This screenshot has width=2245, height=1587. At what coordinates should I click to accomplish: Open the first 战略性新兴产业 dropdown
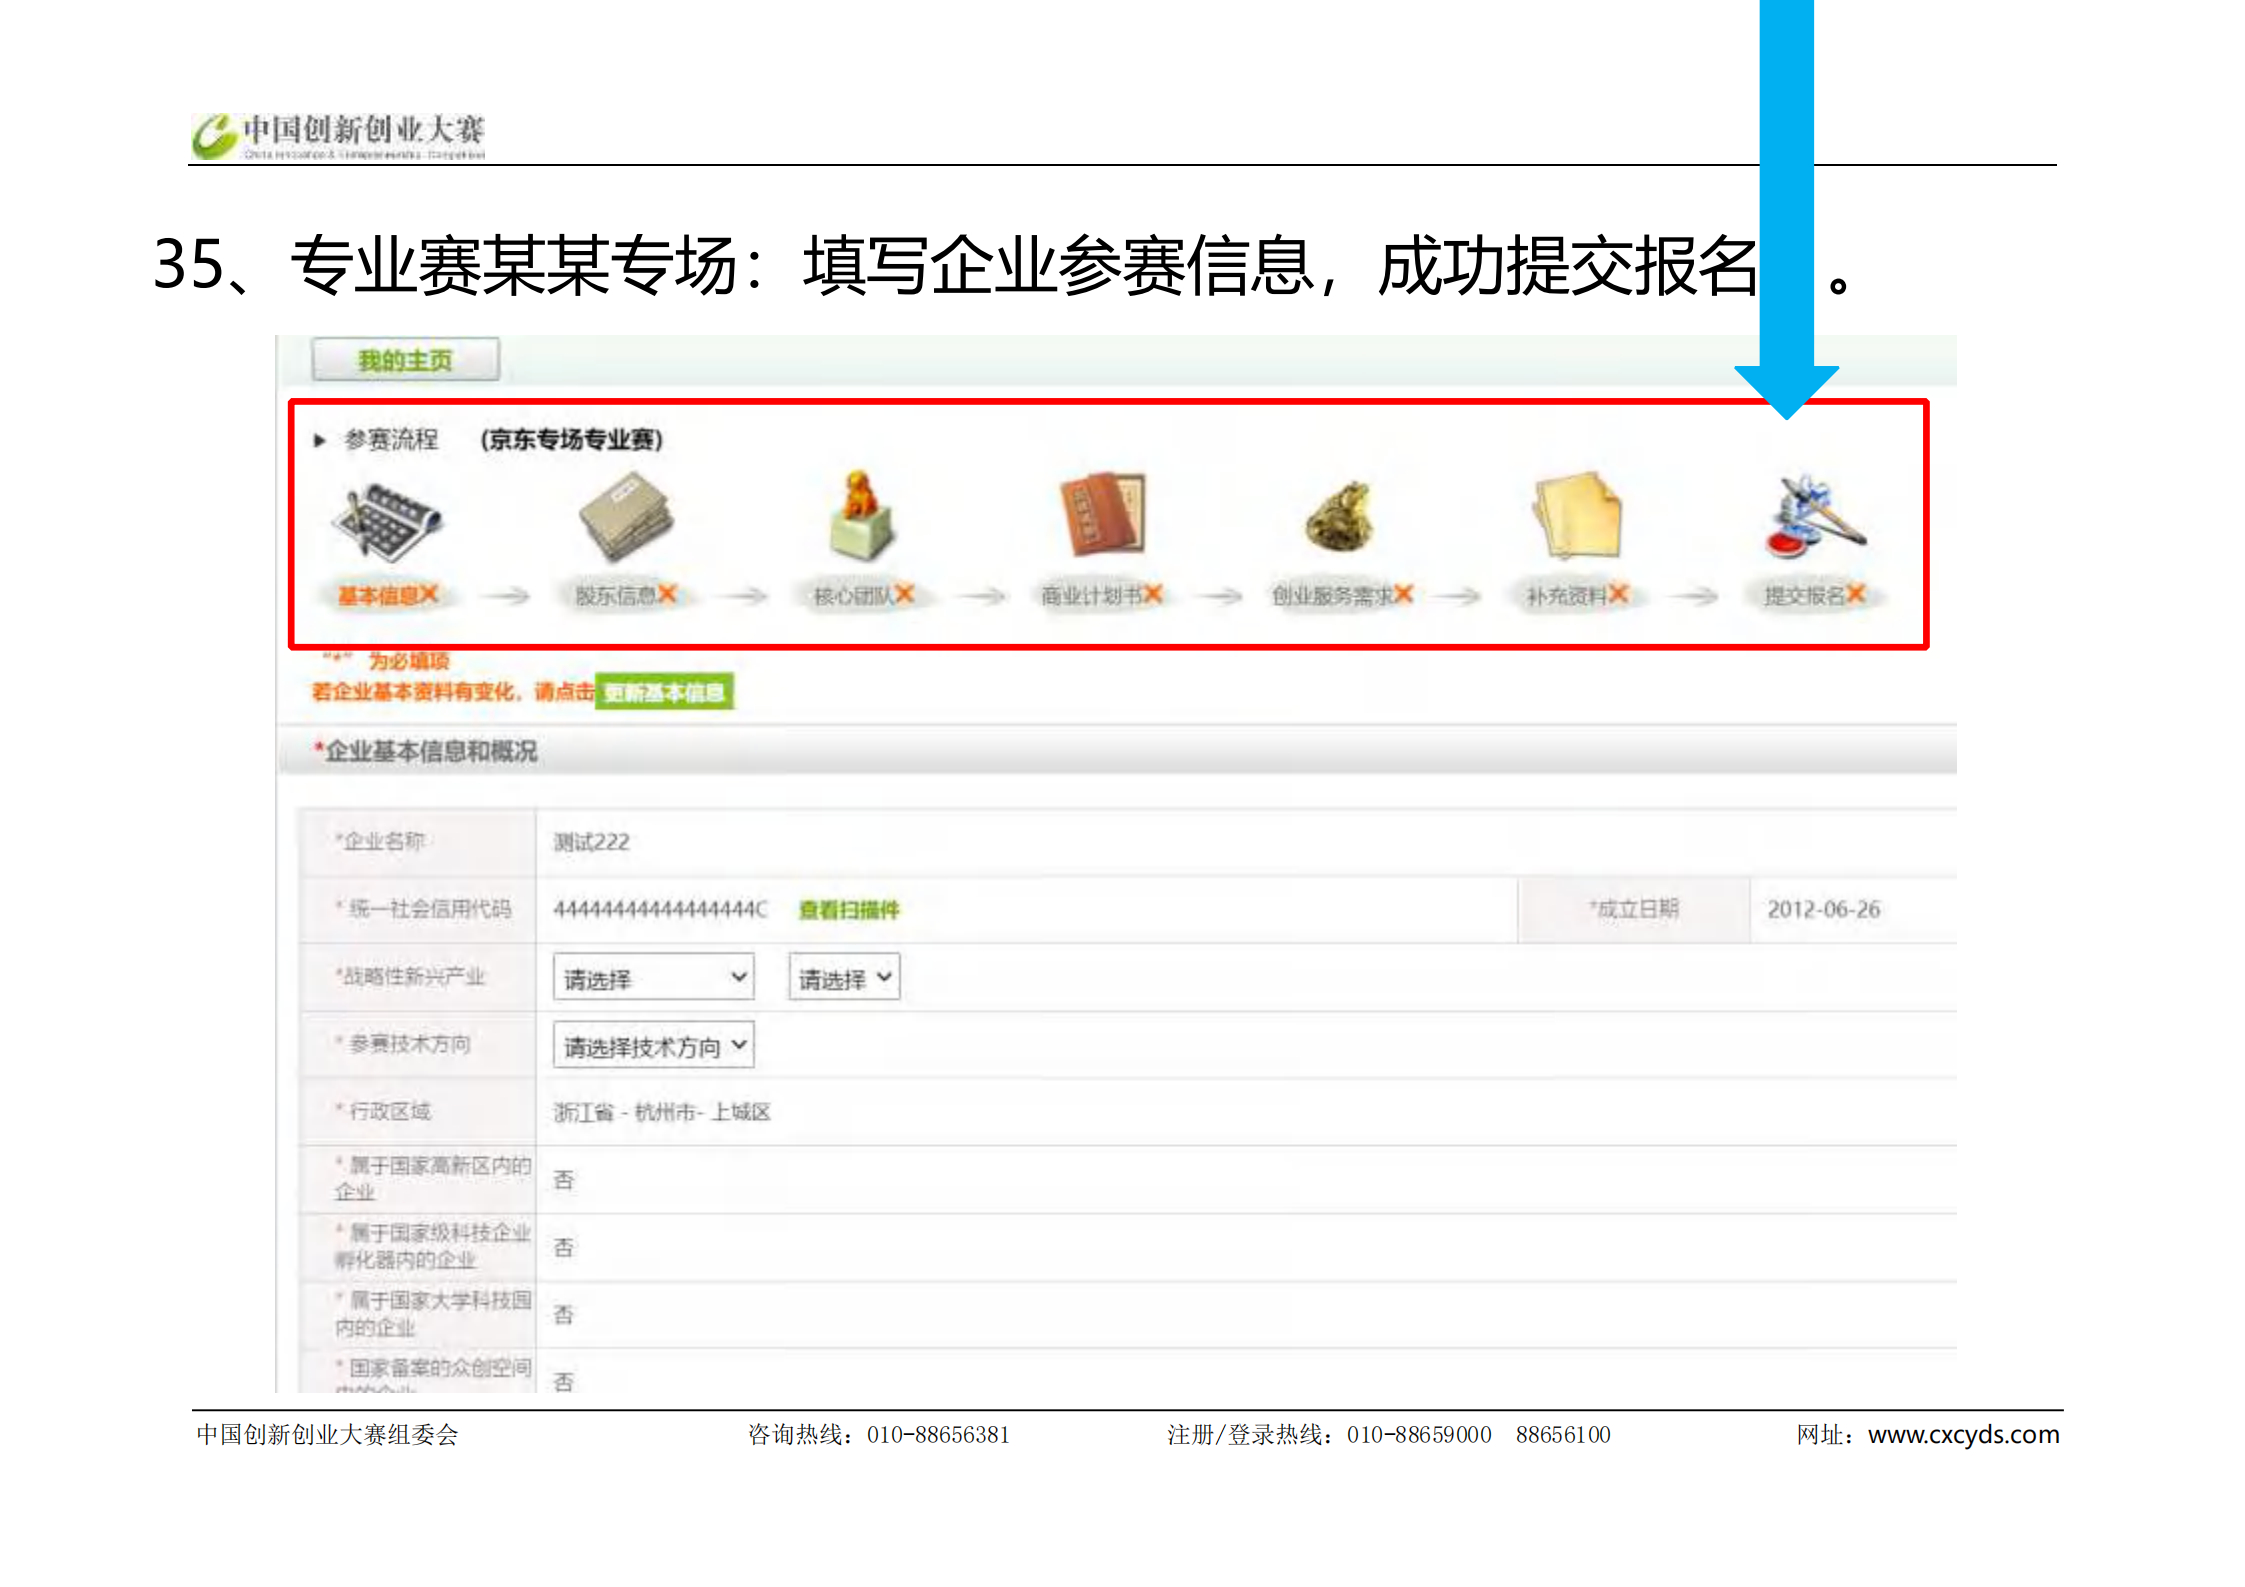(x=653, y=977)
